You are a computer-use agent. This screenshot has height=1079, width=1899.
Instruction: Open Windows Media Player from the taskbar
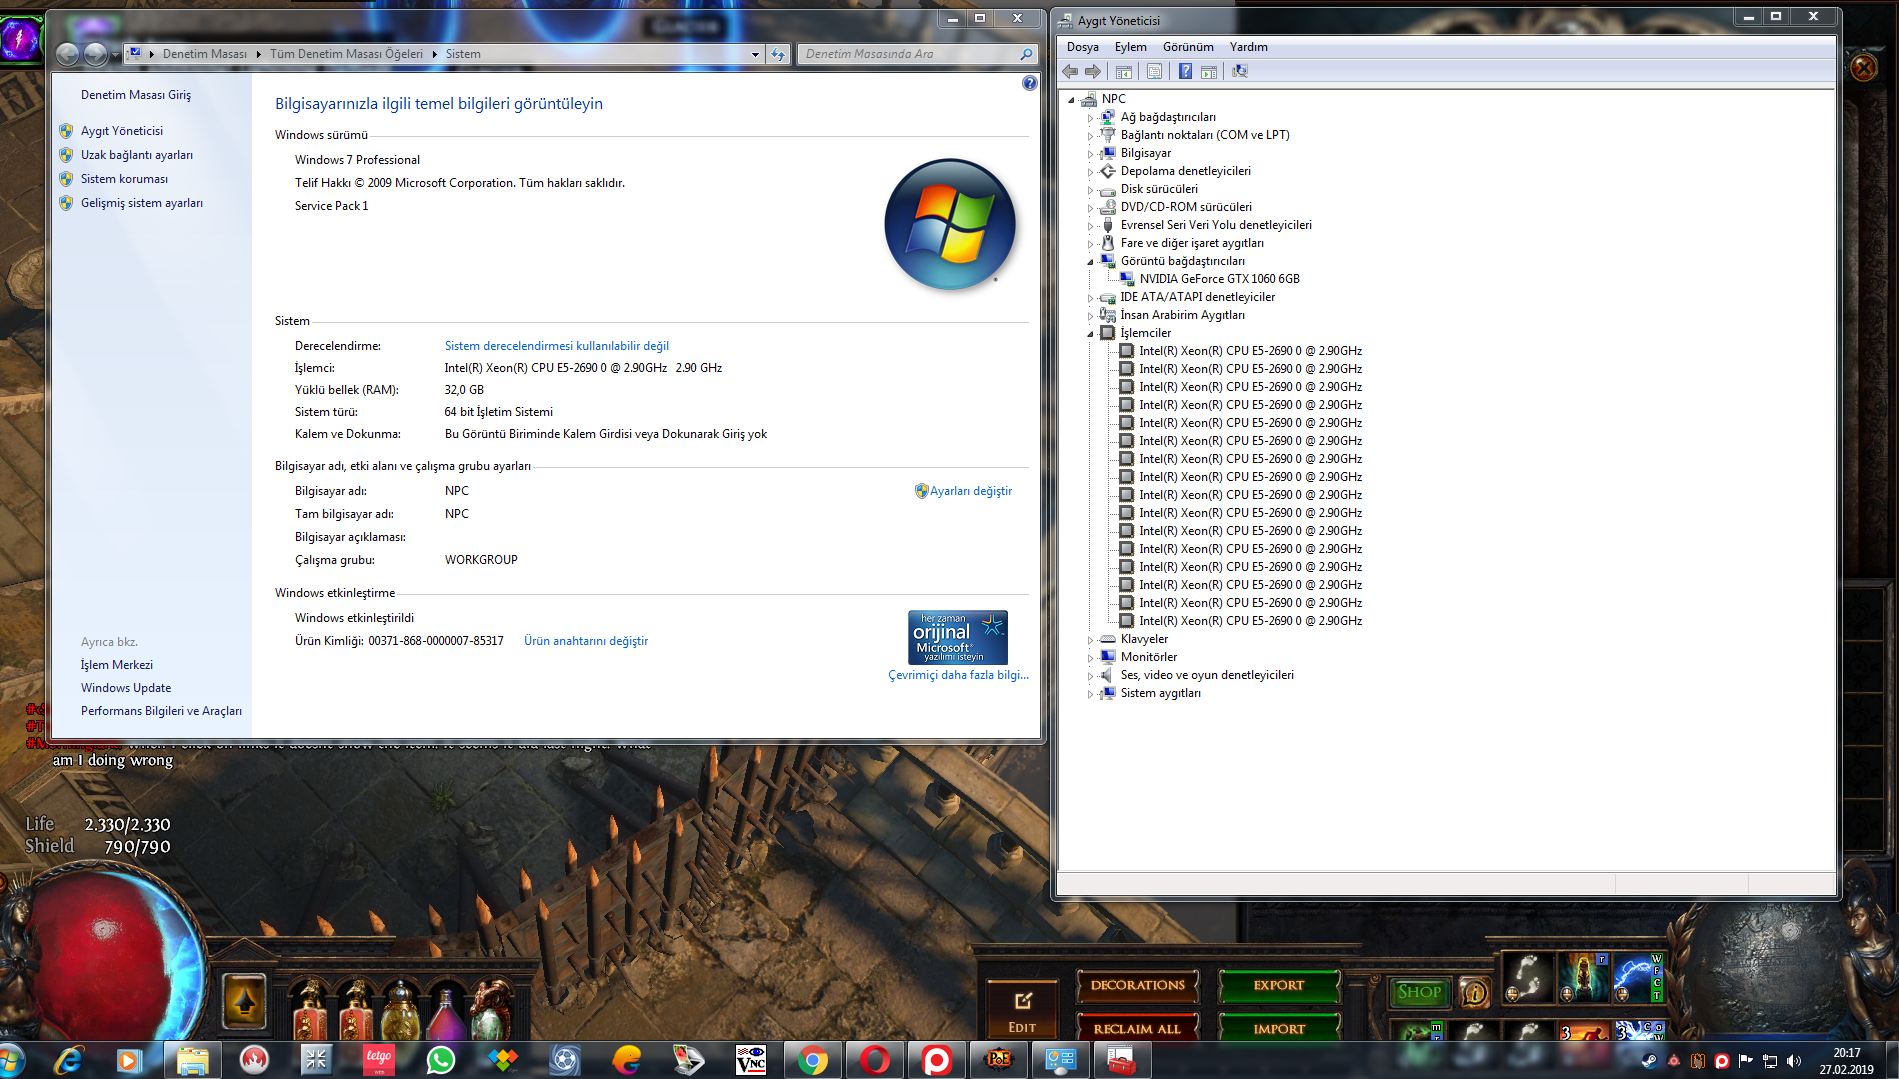click(130, 1060)
